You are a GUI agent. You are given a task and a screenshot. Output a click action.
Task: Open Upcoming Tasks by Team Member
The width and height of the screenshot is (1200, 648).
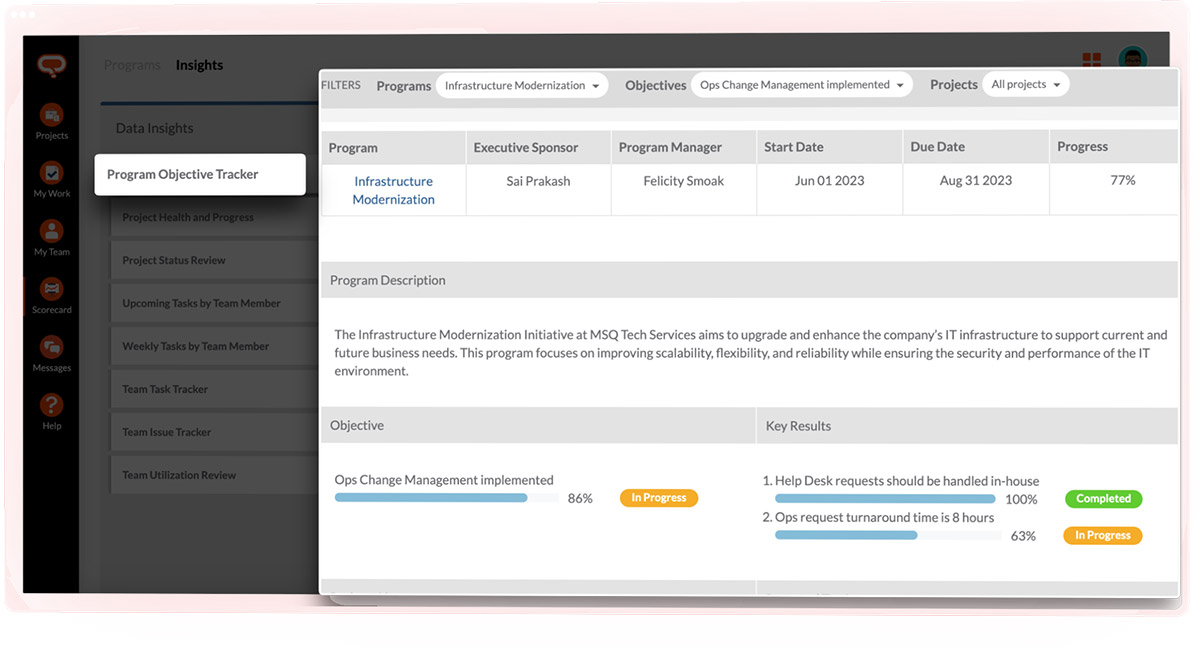click(x=214, y=303)
